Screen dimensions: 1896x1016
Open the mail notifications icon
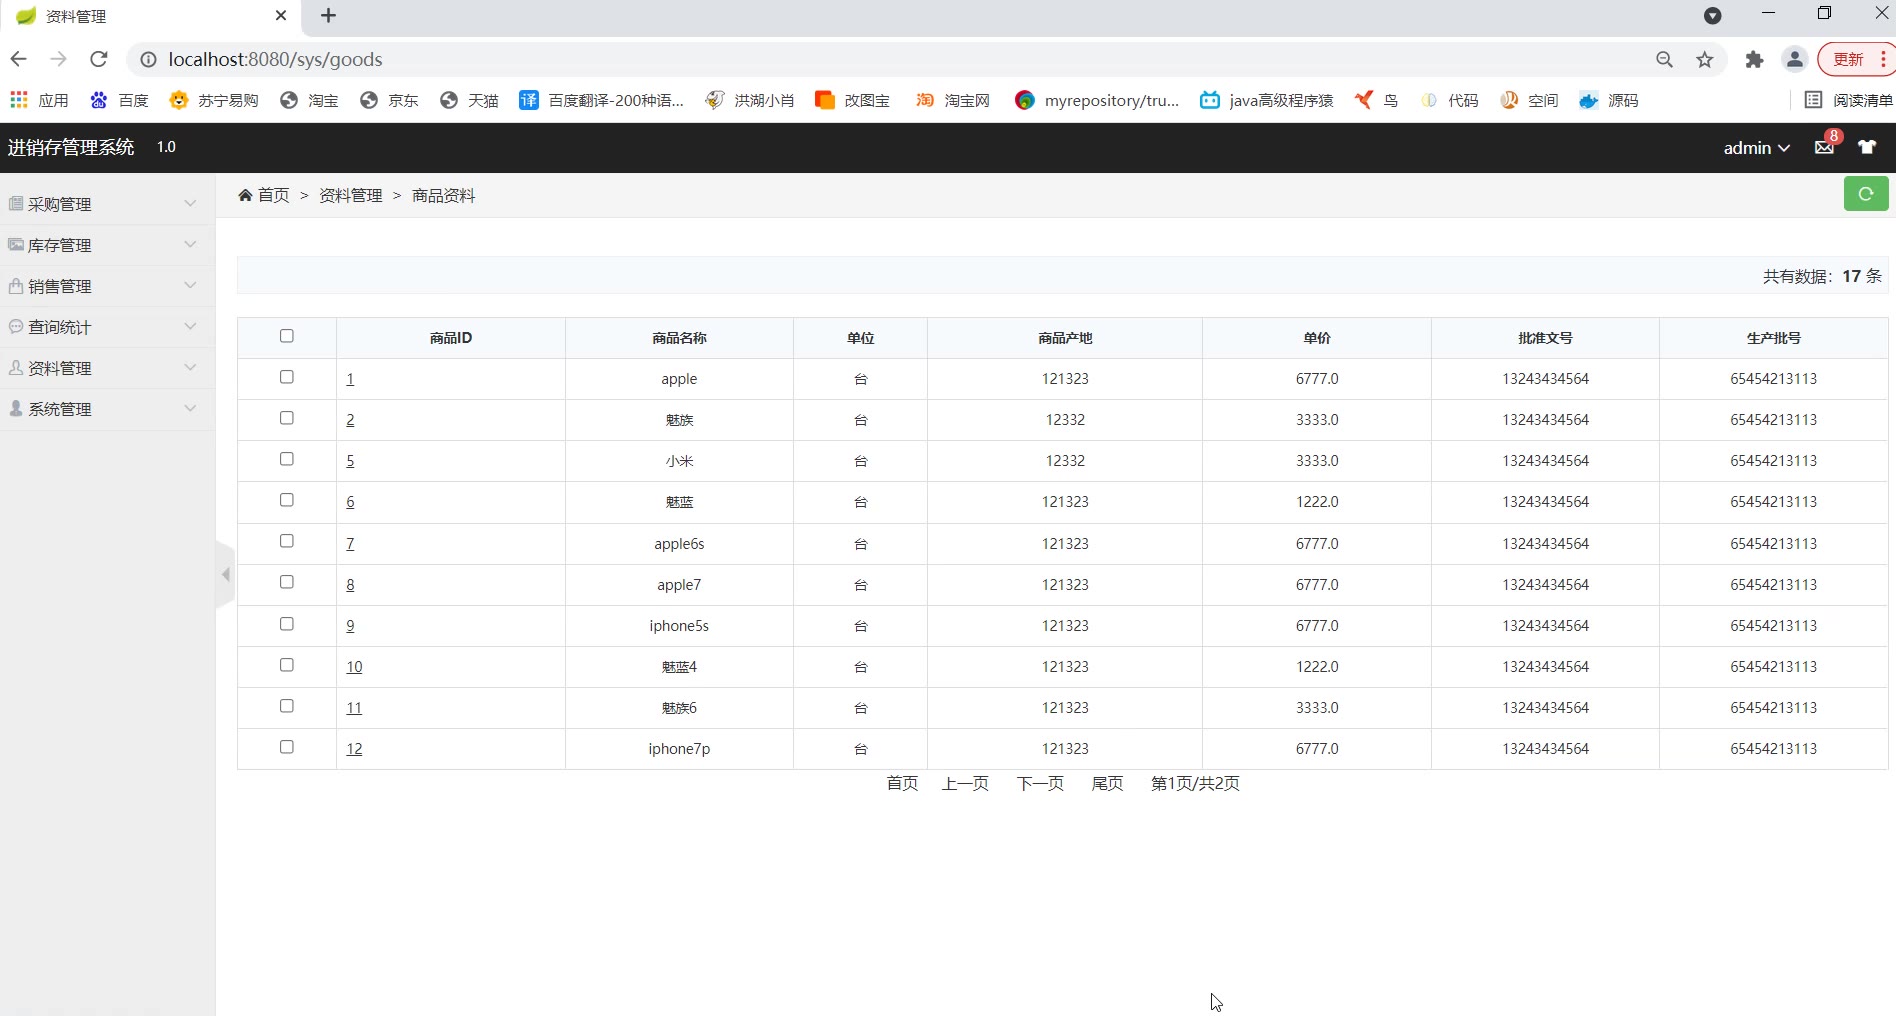pyautogui.click(x=1824, y=147)
